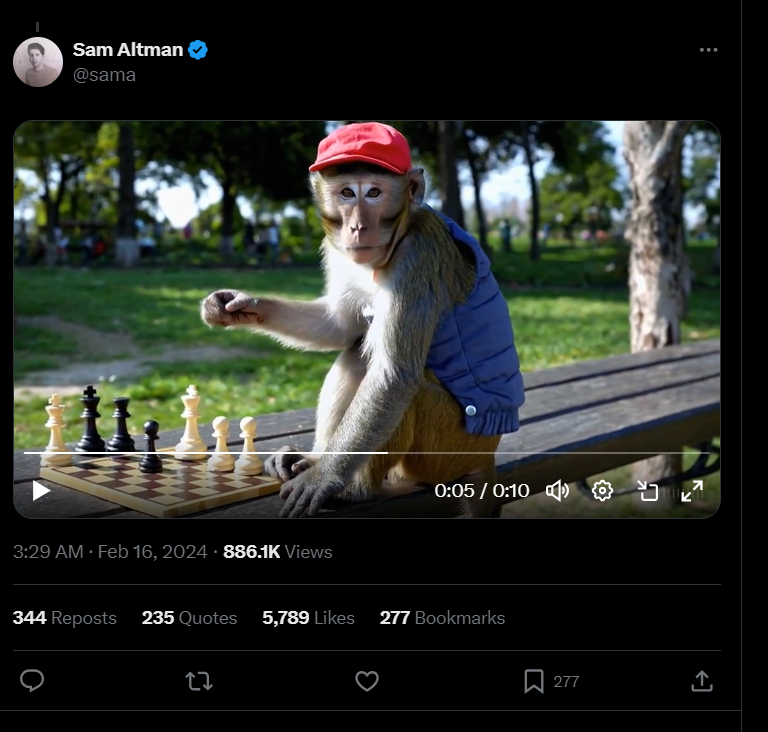View the 344 Reposts list

(65, 618)
